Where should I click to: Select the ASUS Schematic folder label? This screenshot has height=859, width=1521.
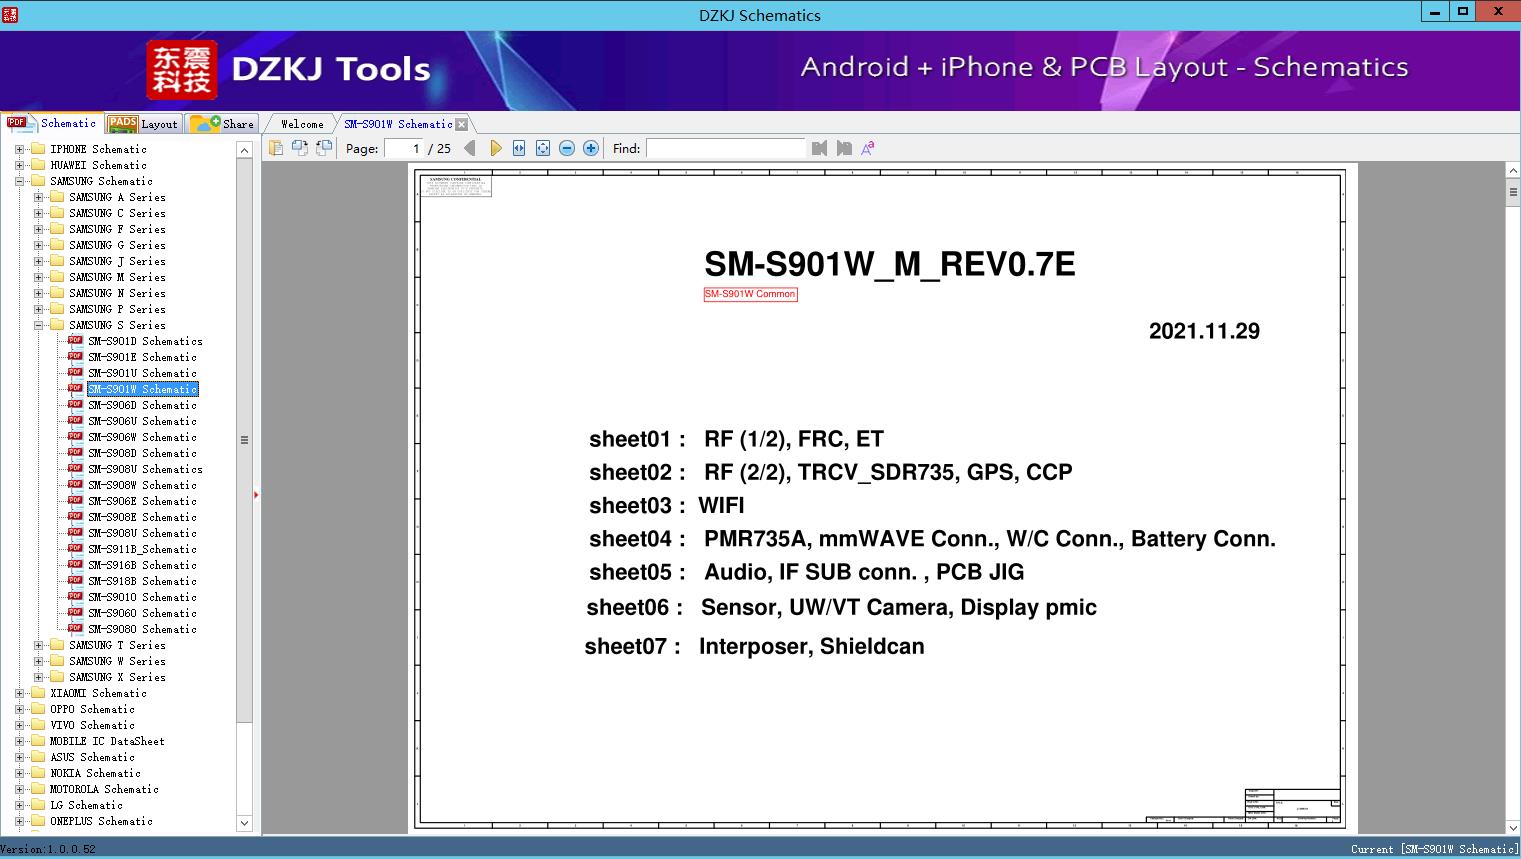[x=92, y=757]
